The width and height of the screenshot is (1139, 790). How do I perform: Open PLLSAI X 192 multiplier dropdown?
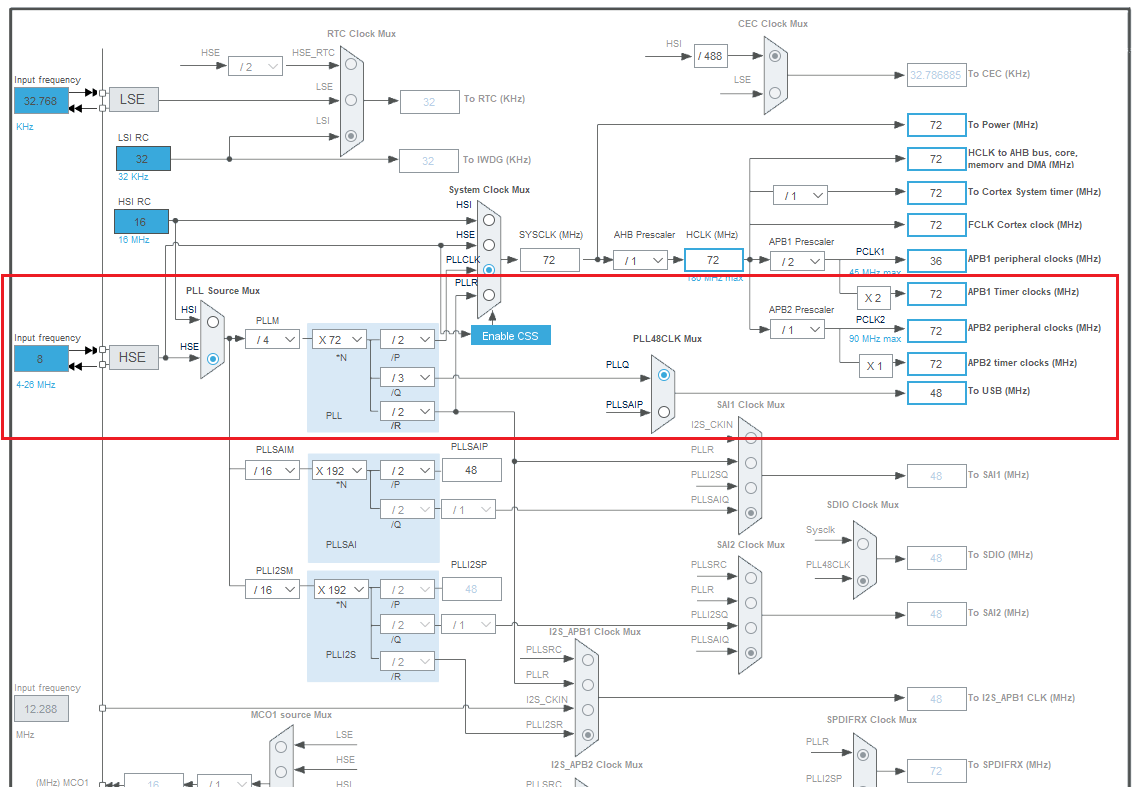[x=339, y=471]
